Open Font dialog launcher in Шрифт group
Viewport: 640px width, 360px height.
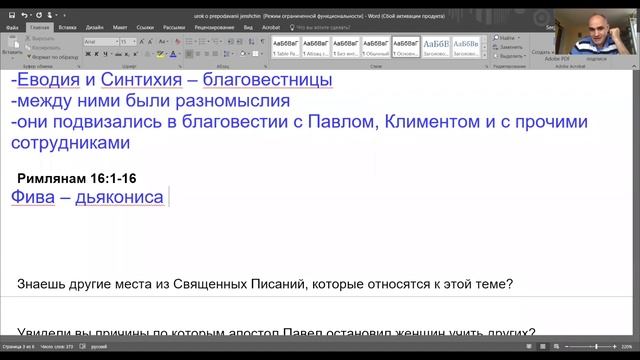[180, 67]
